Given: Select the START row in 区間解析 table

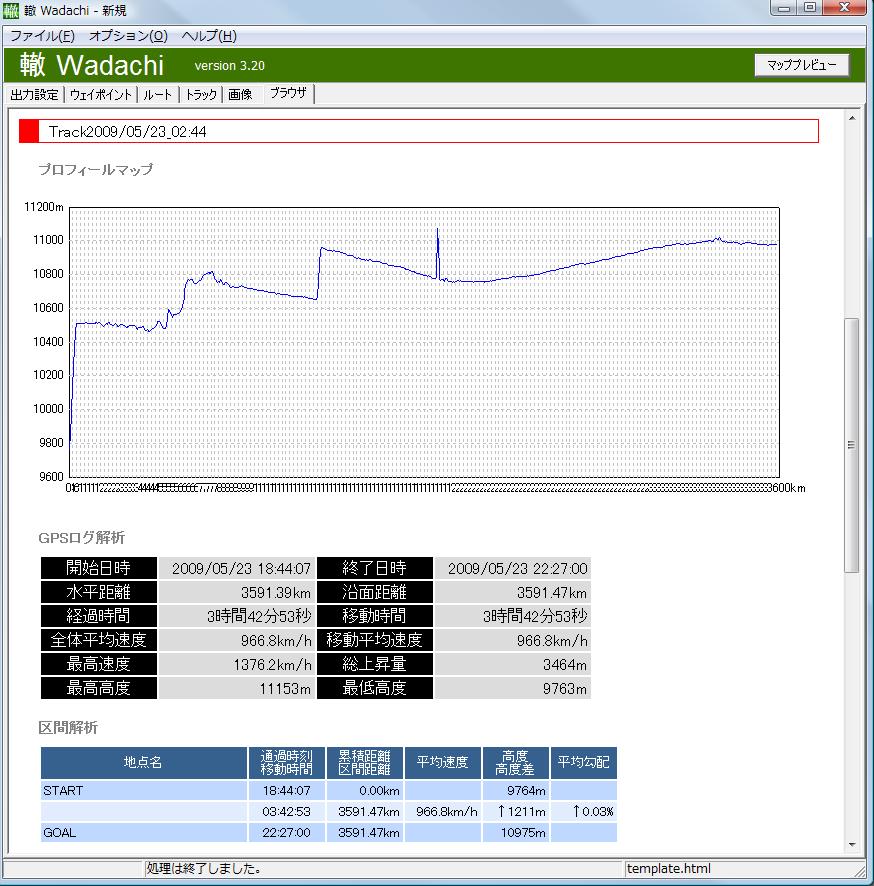Looking at the screenshot, I should tap(143, 790).
